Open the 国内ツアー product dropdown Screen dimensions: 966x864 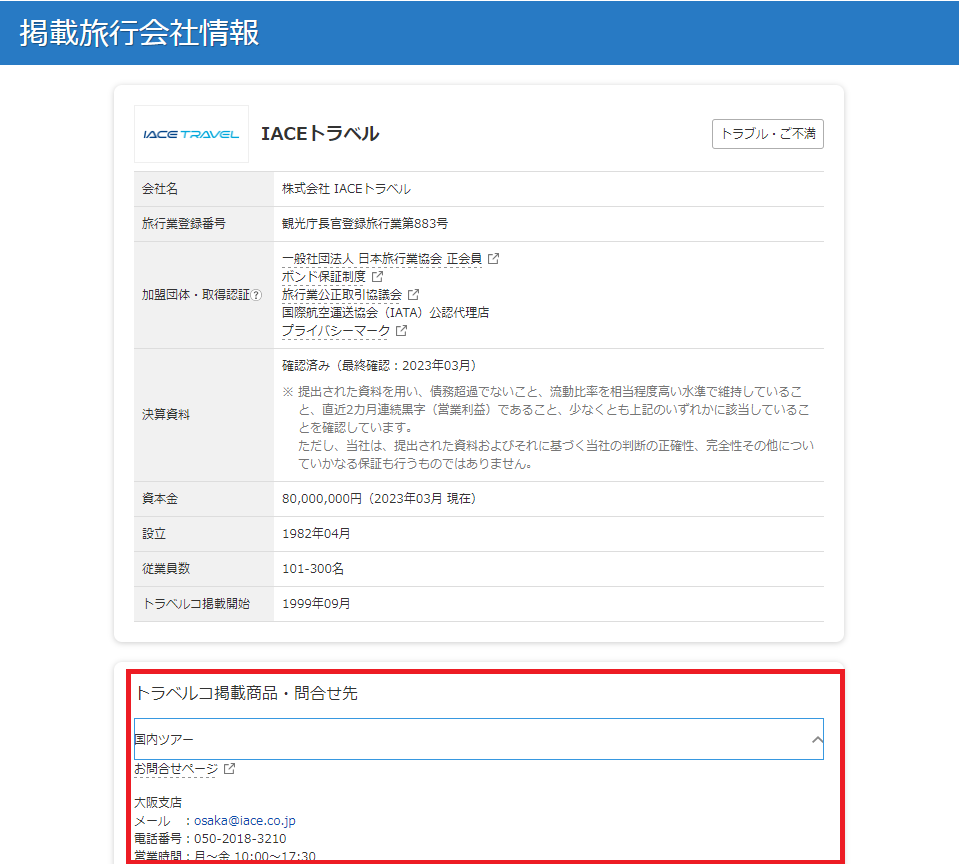coord(470,739)
